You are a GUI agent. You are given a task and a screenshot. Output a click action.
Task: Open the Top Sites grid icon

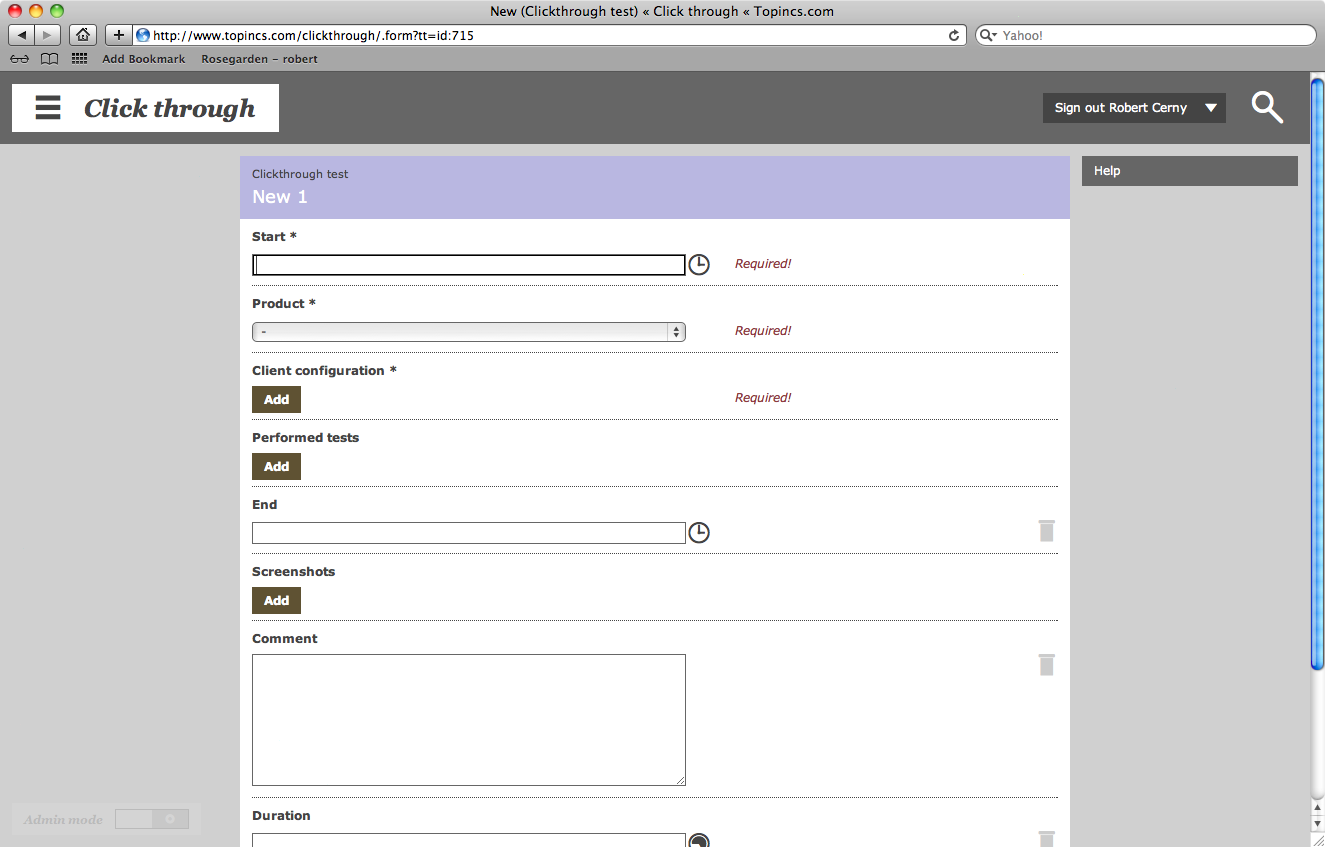80,59
